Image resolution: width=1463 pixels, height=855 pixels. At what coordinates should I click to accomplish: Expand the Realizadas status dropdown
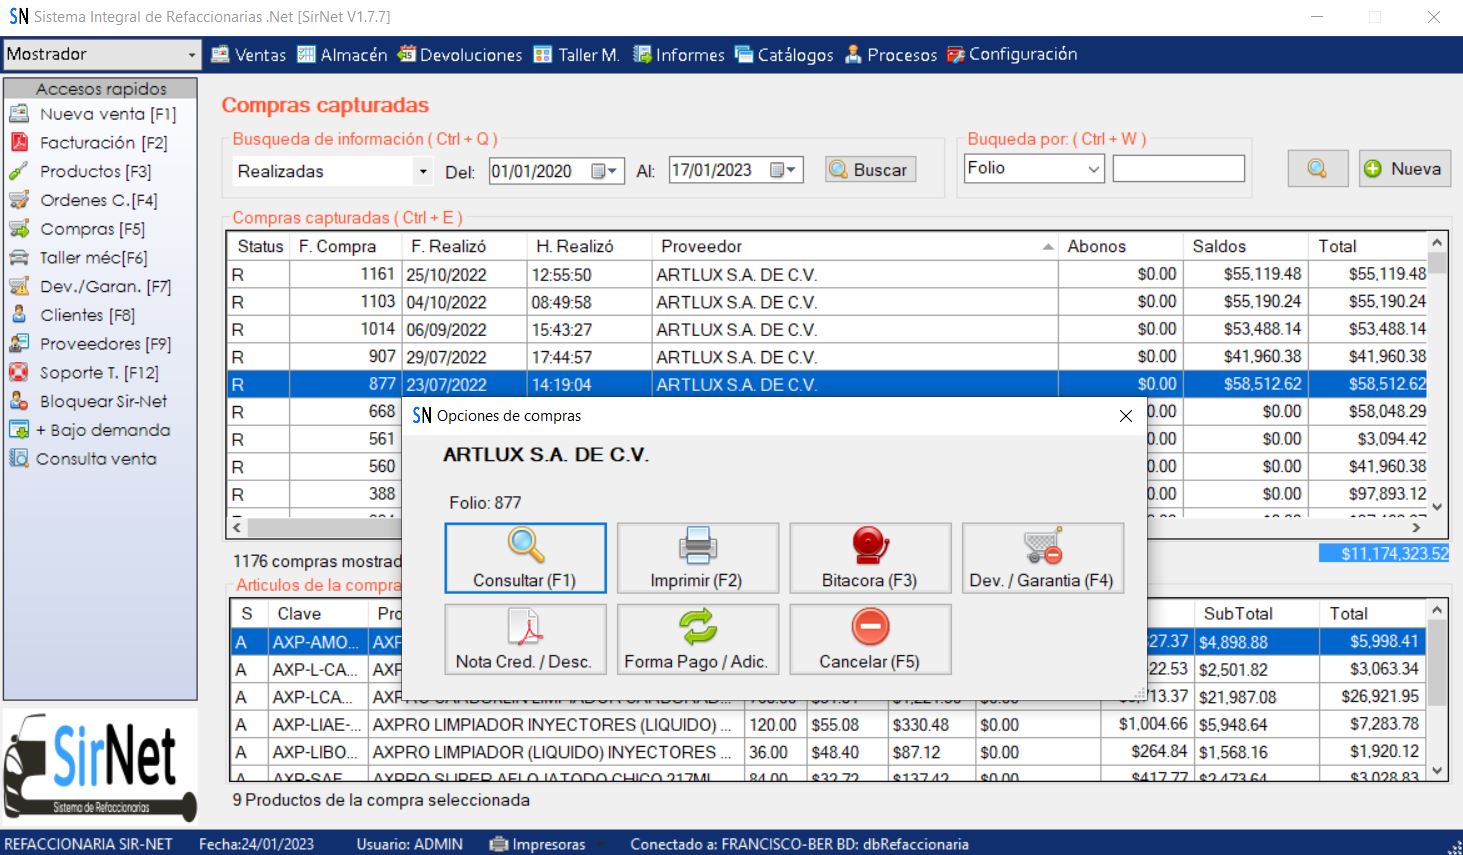coord(423,172)
